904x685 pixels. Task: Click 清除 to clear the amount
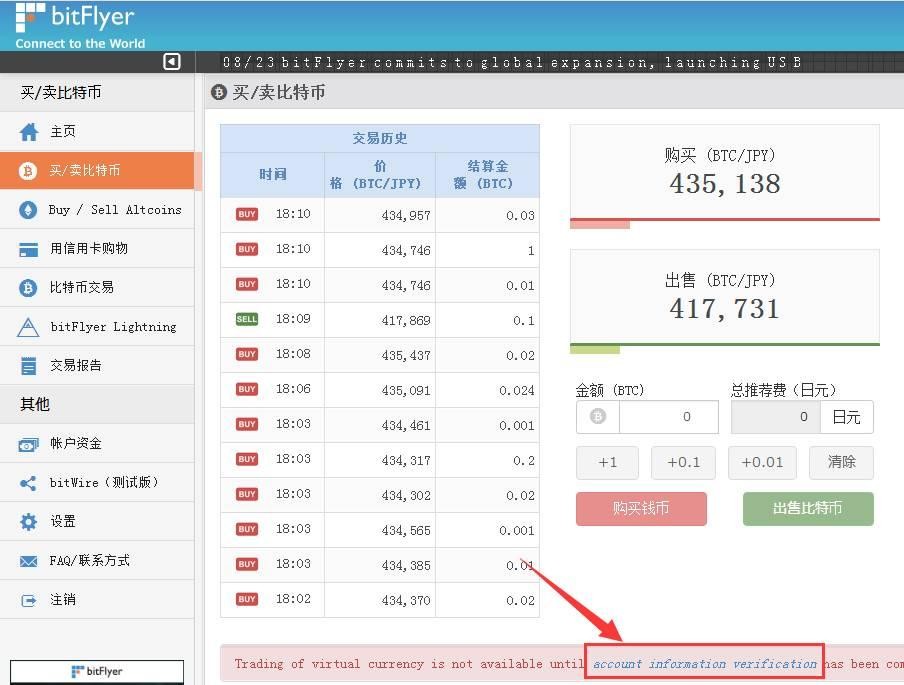coord(842,462)
